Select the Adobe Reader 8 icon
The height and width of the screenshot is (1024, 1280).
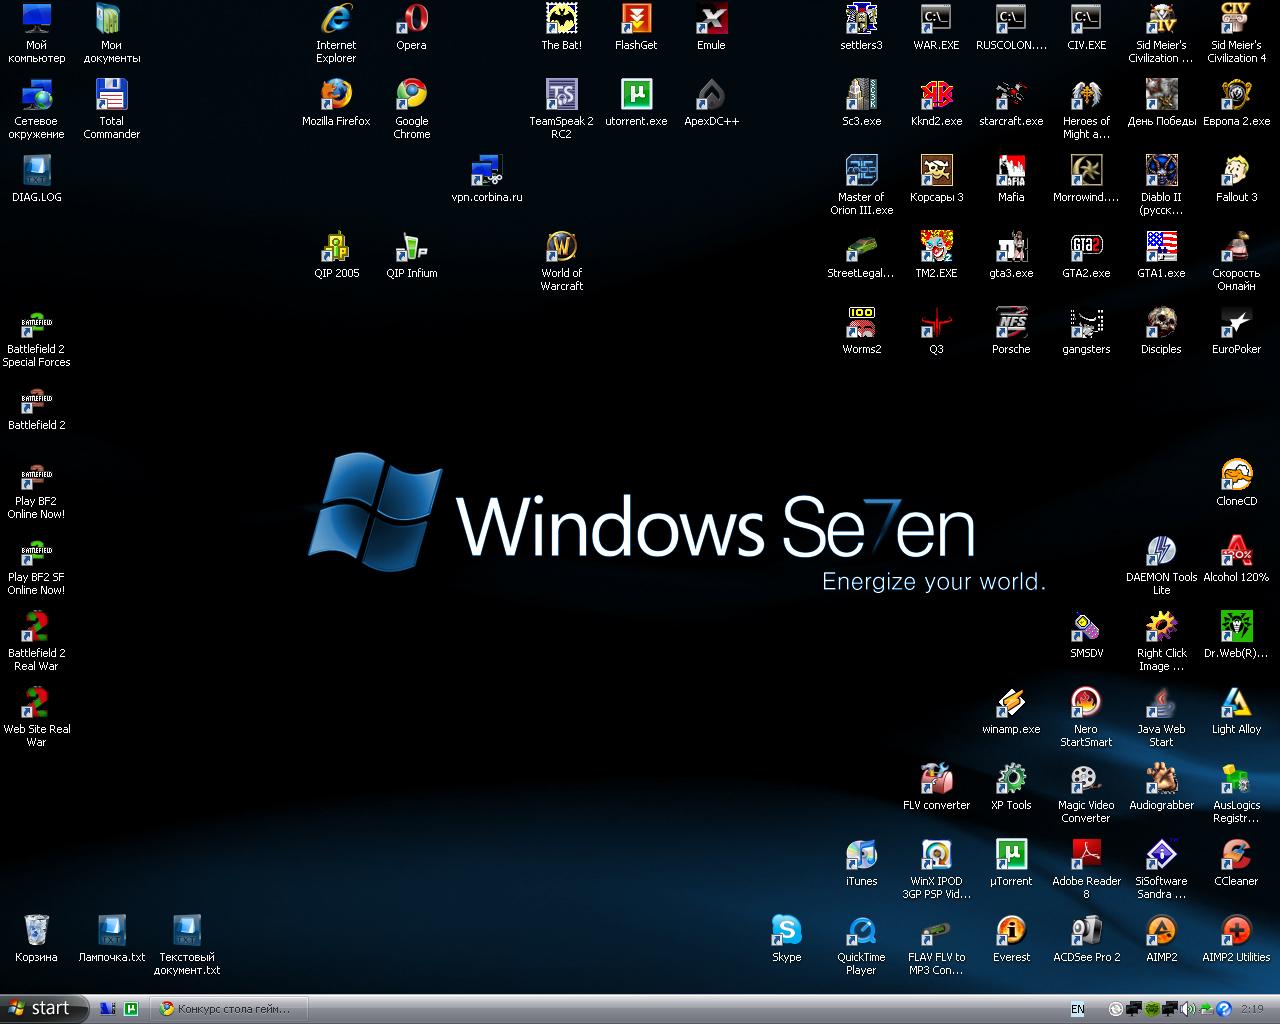[1086, 855]
